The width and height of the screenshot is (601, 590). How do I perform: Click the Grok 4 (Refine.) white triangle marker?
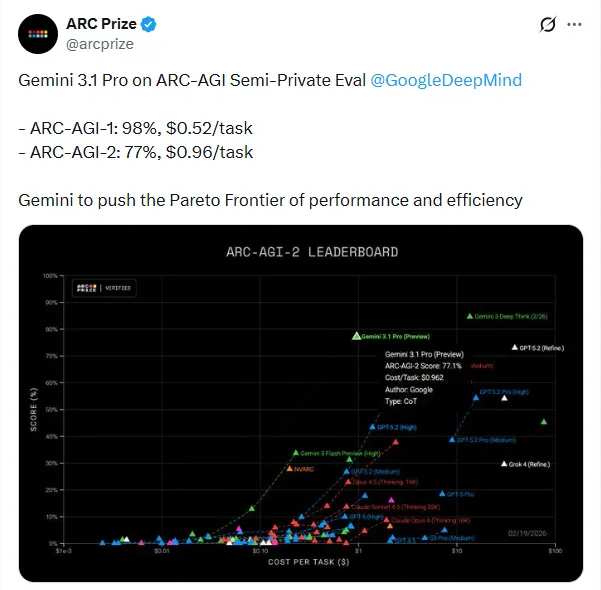(x=504, y=463)
